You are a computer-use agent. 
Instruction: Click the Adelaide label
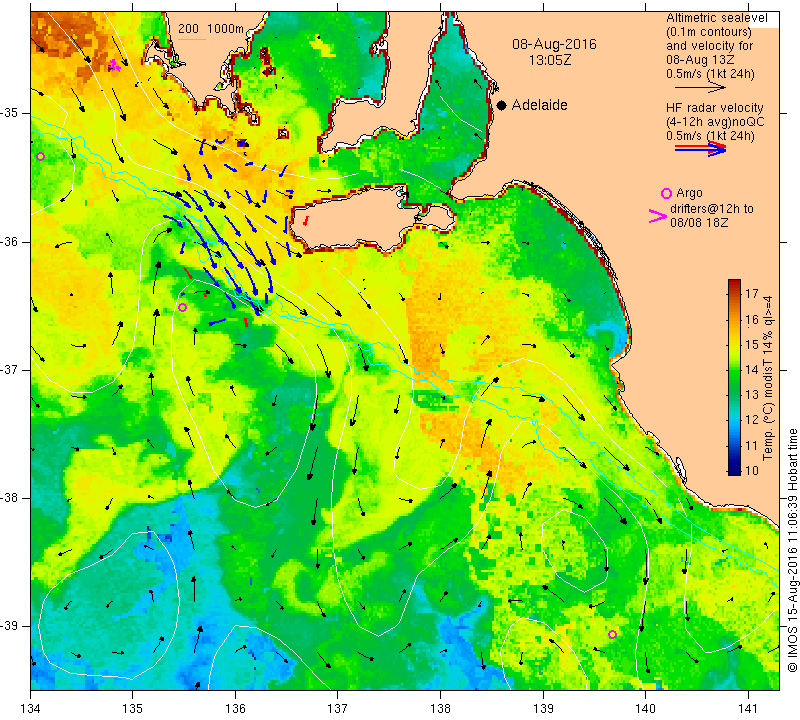(x=539, y=105)
